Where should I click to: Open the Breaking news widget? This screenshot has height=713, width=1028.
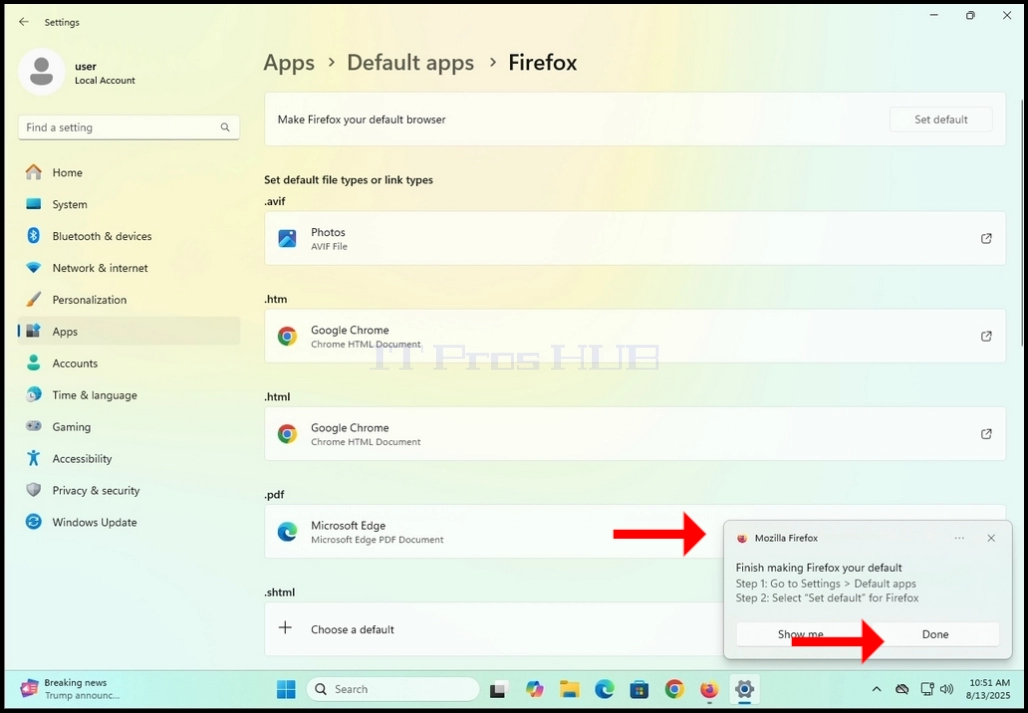(72, 689)
